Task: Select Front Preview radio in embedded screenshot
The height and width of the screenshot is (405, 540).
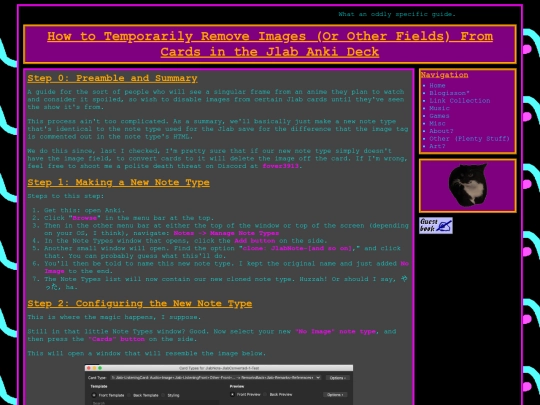Action: pyautogui.click(x=232, y=395)
